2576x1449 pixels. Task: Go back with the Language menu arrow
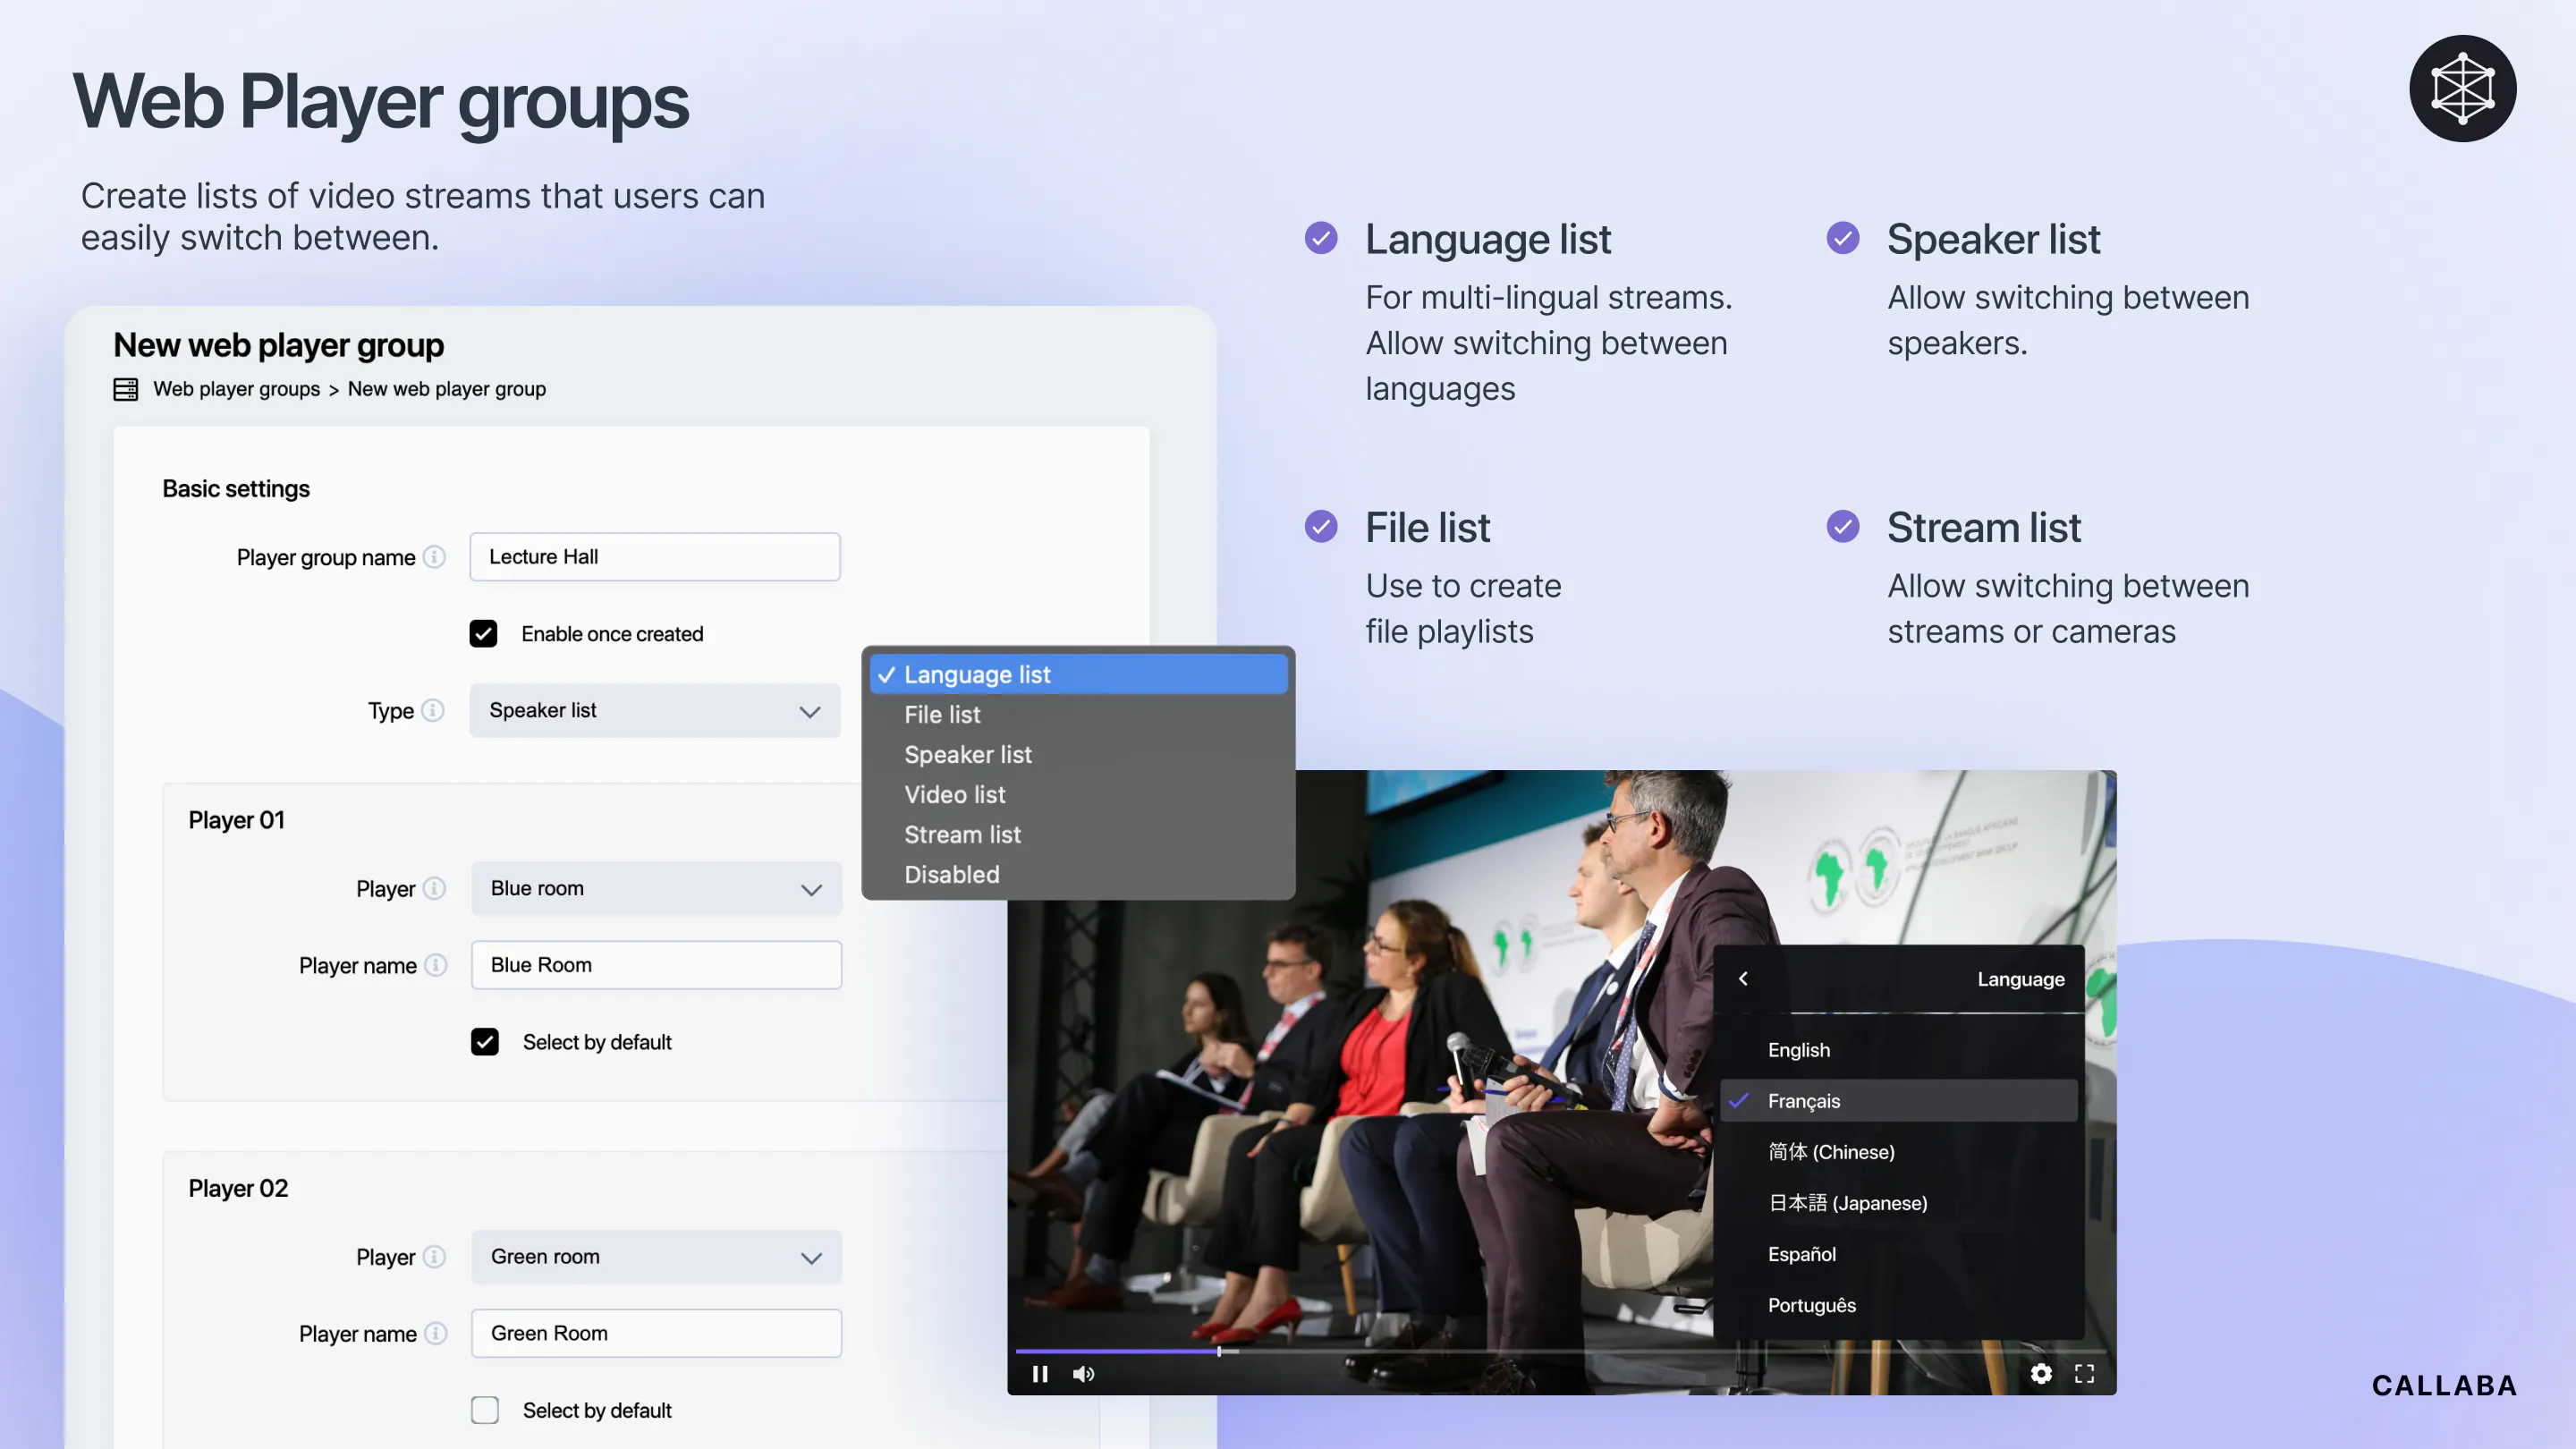[x=1743, y=979]
